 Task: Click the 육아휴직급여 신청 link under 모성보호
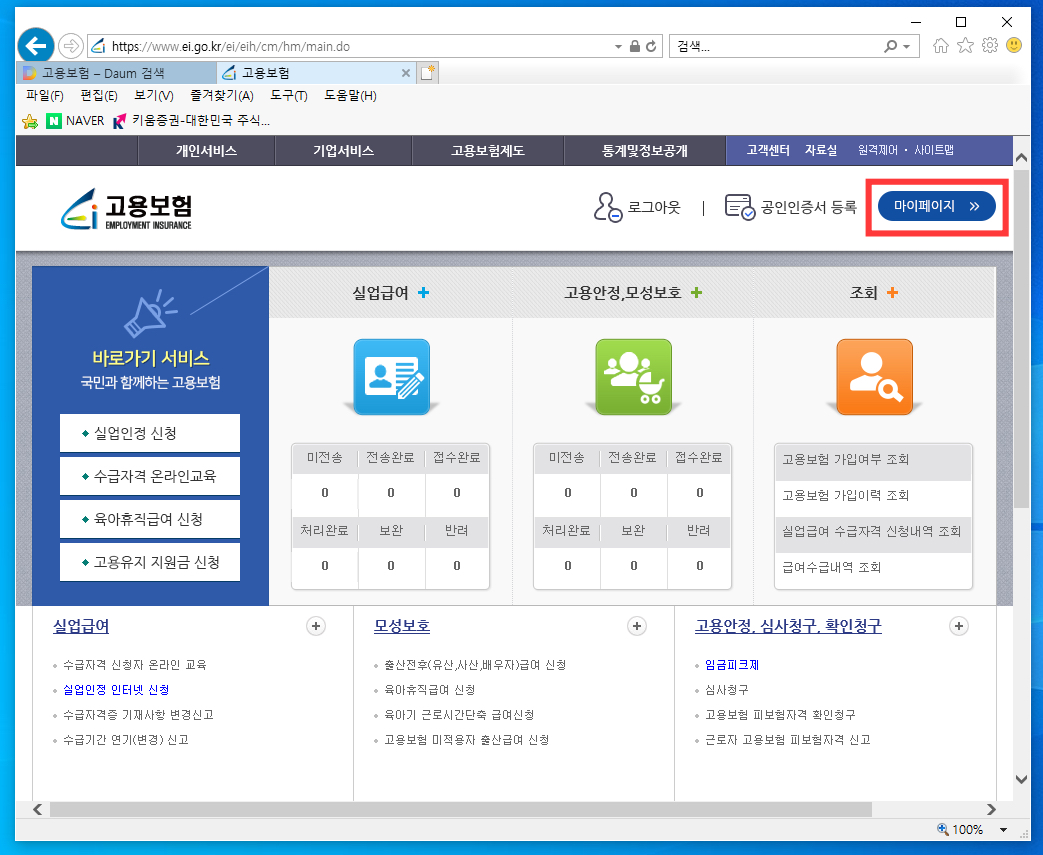tap(430, 690)
